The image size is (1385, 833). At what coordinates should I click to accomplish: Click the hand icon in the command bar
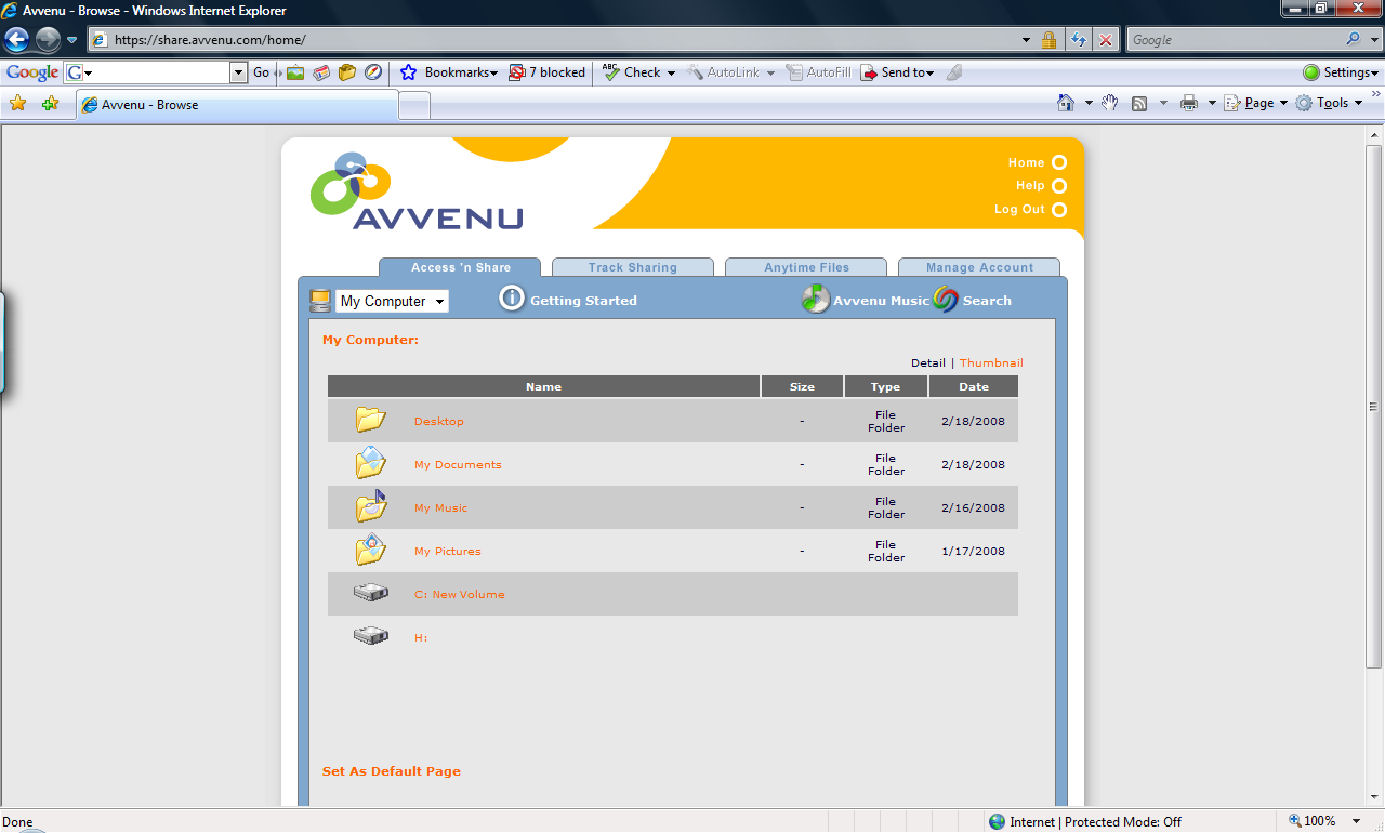pos(1110,102)
